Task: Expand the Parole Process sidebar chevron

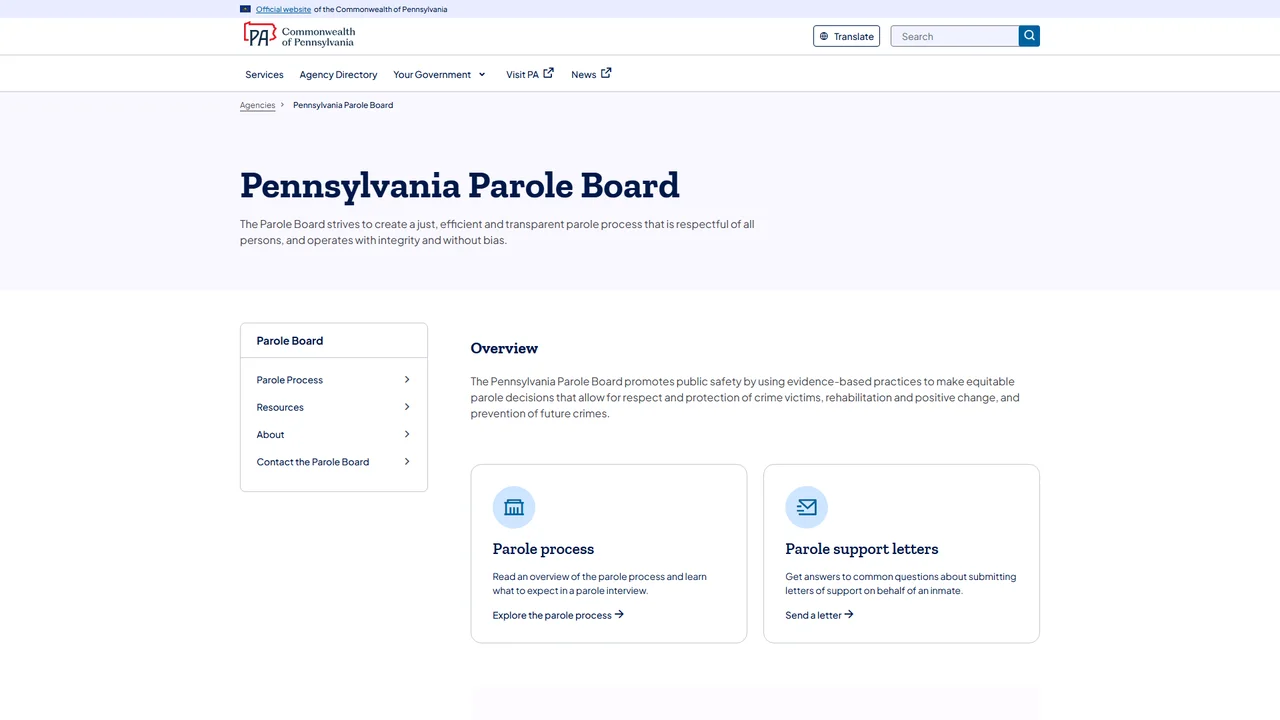Action: pyautogui.click(x=407, y=379)
